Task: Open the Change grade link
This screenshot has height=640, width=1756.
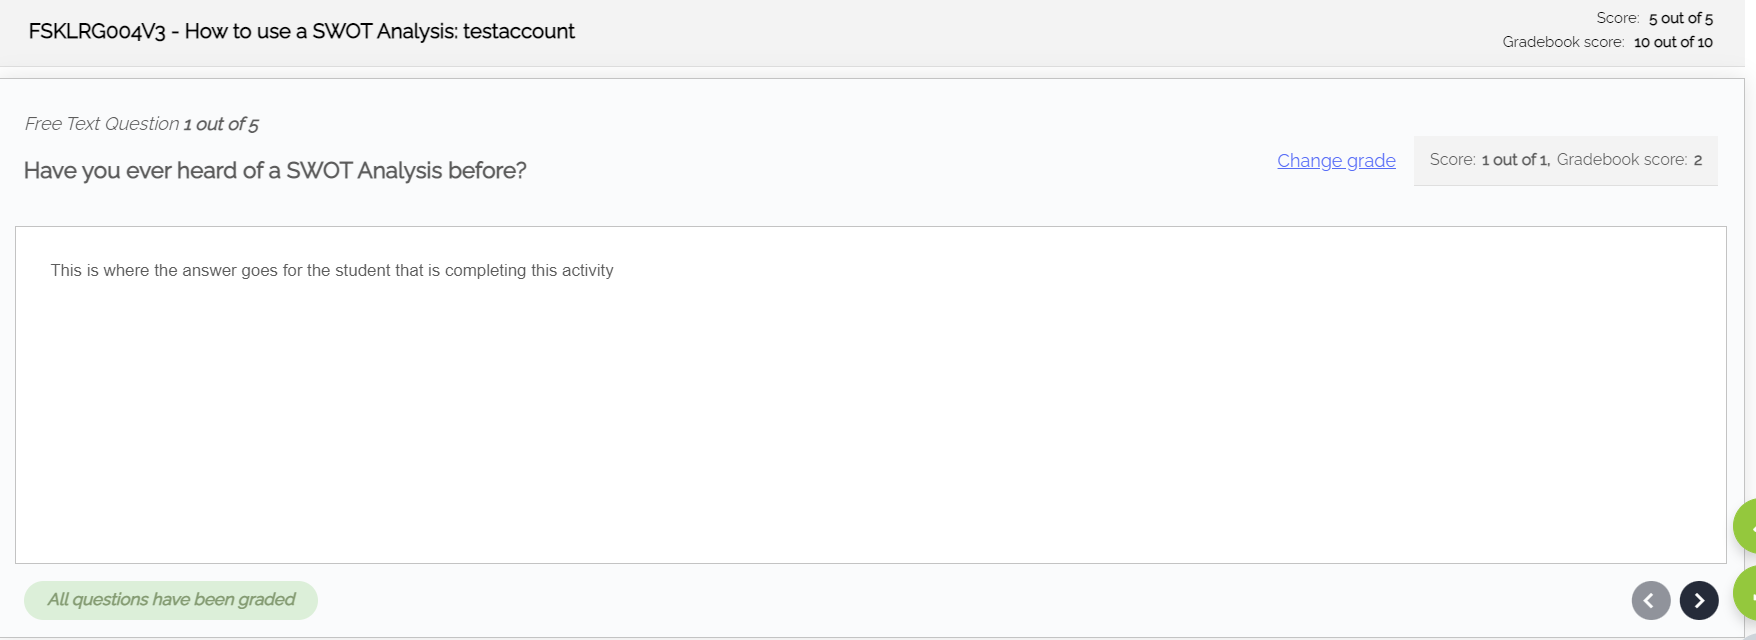Action: [1336, 160]
